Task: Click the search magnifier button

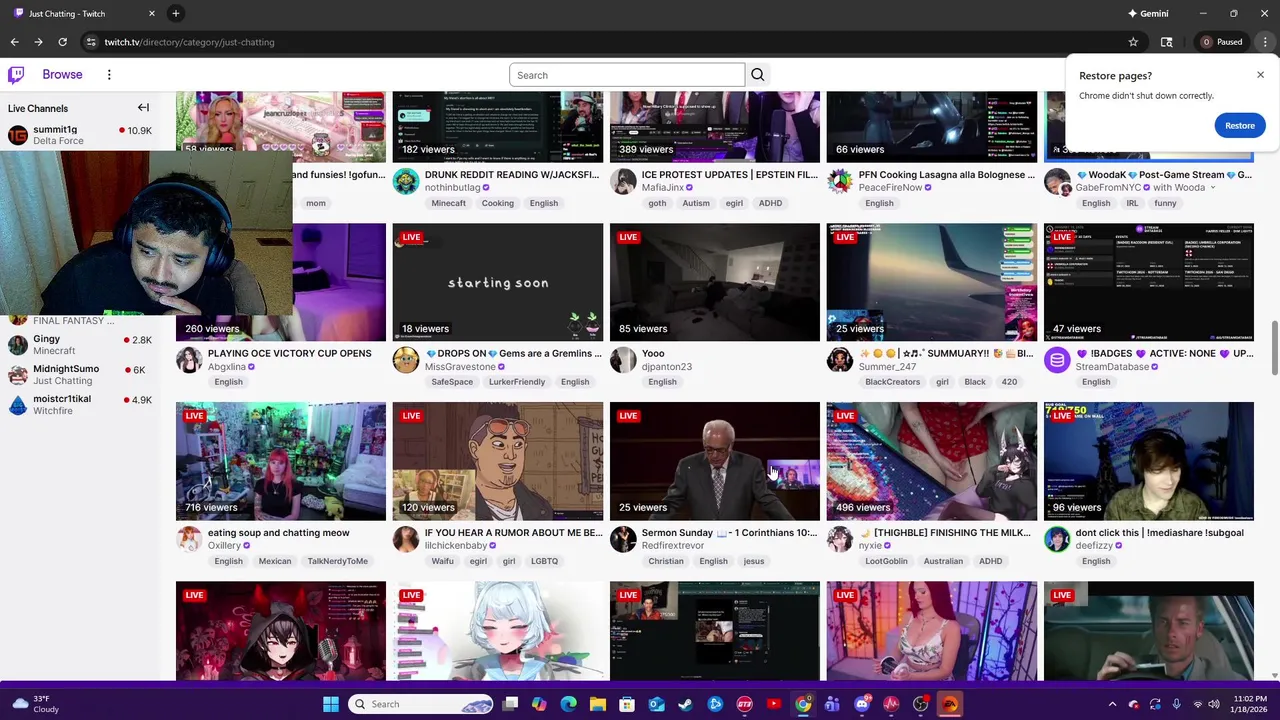Action: pos(757,75)
